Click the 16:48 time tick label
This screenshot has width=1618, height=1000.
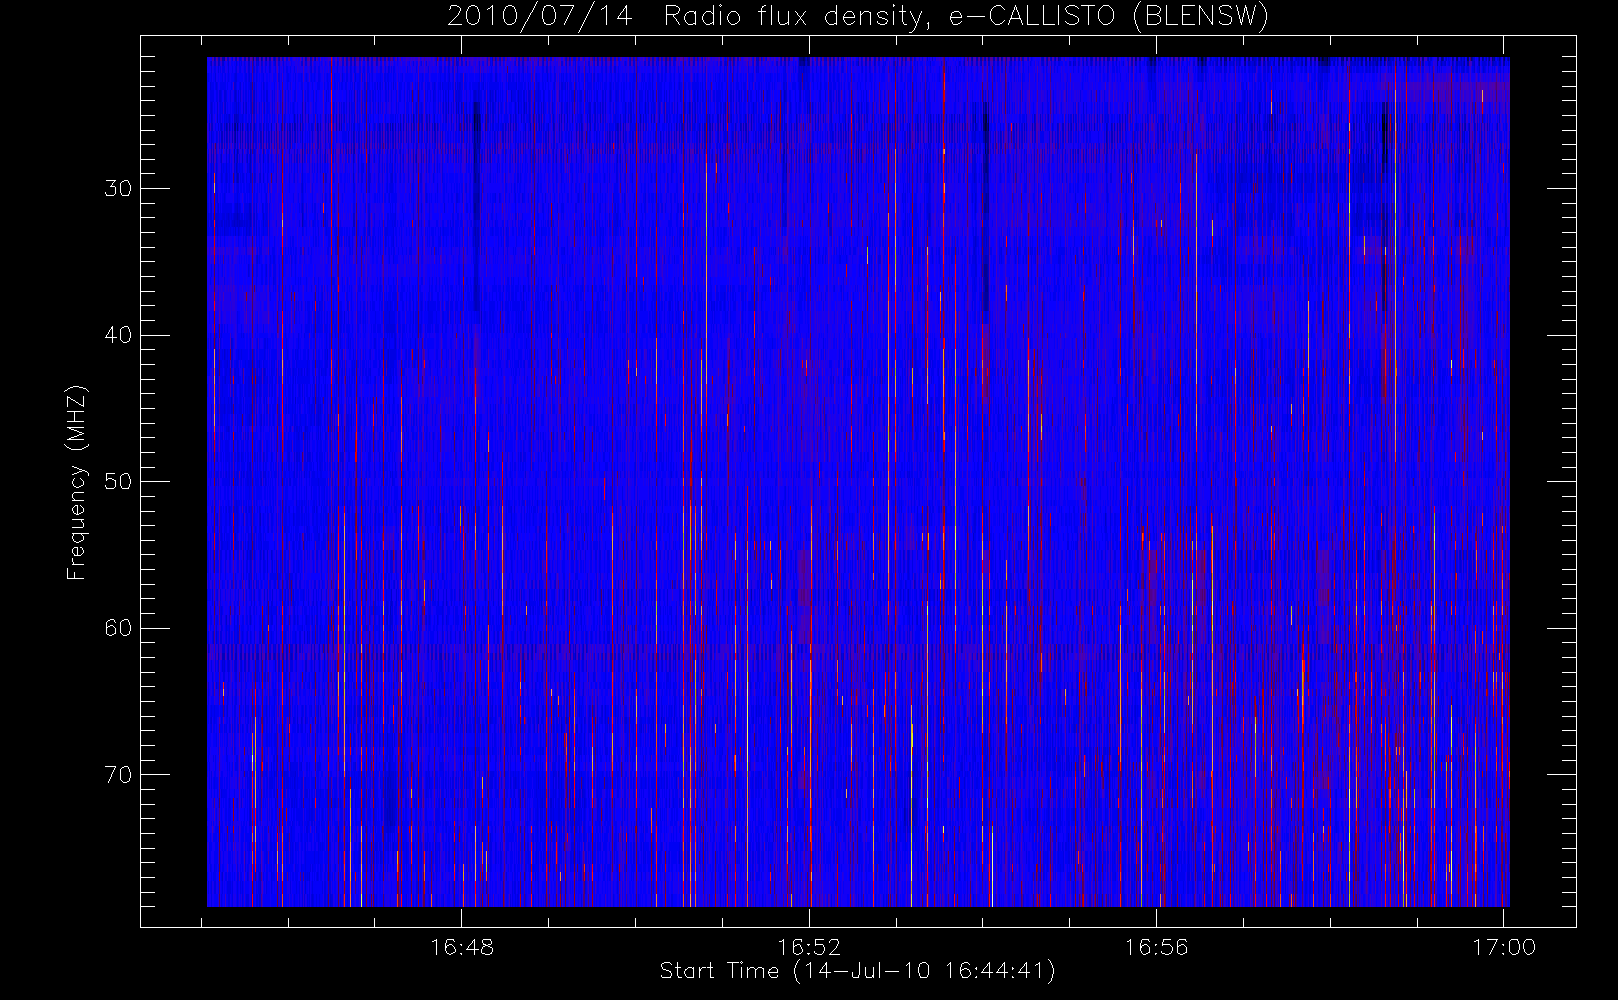[x=462, y=946]
